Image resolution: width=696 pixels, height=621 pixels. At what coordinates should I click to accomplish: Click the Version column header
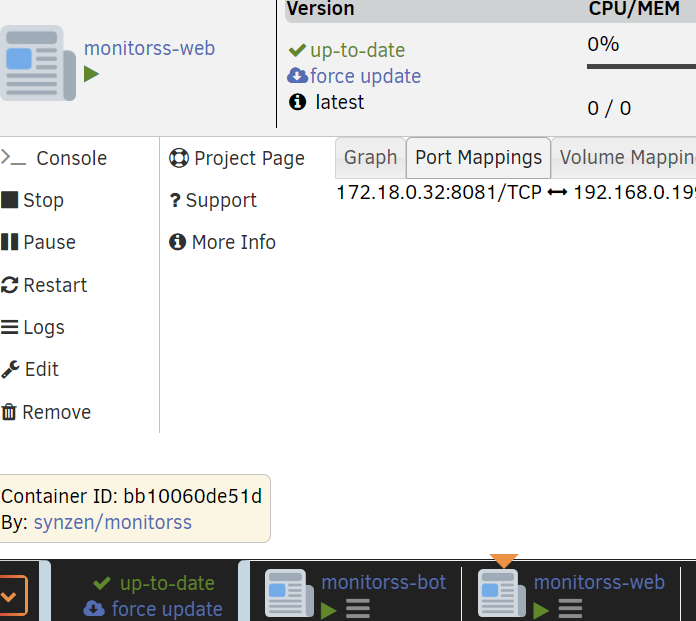(320, 8)
